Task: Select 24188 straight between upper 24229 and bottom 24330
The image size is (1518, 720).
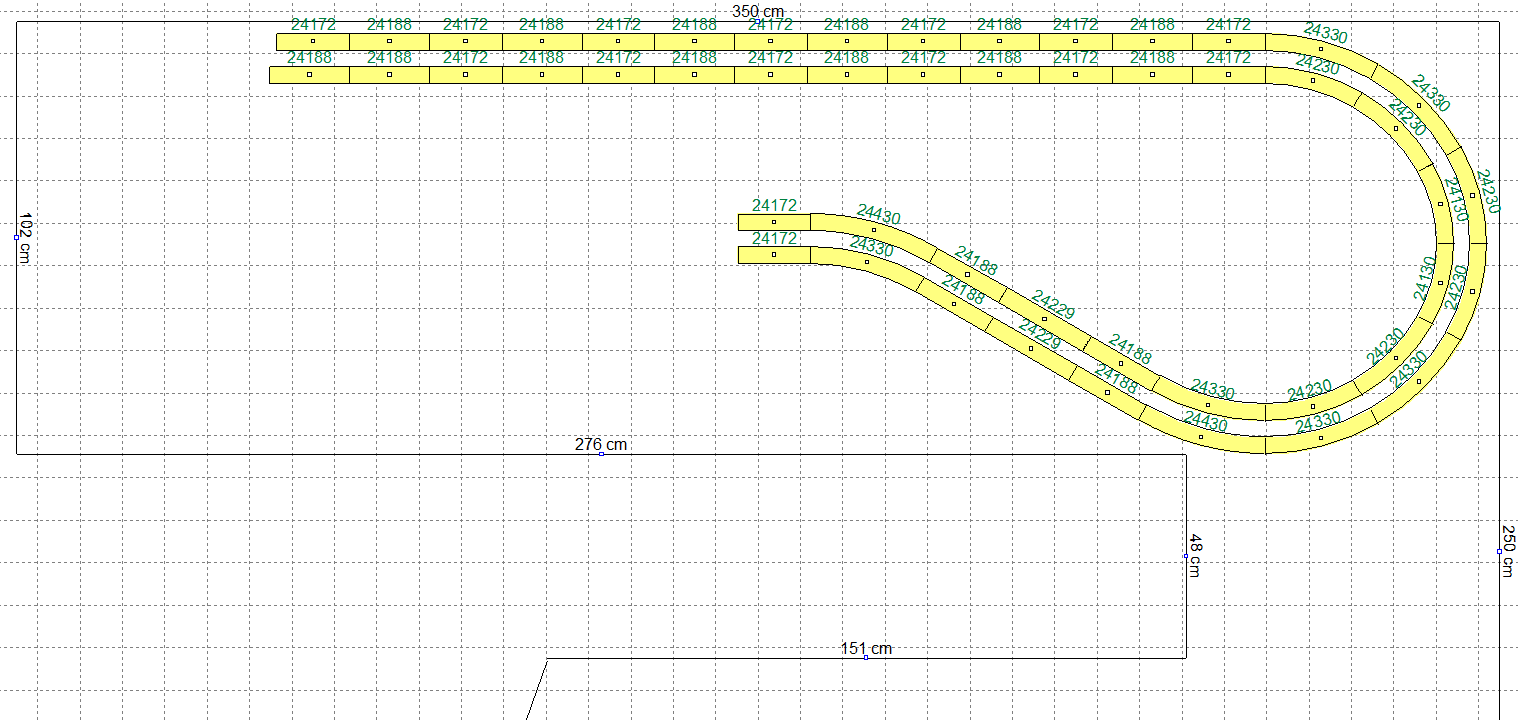Action: [x=1120, y=363]
